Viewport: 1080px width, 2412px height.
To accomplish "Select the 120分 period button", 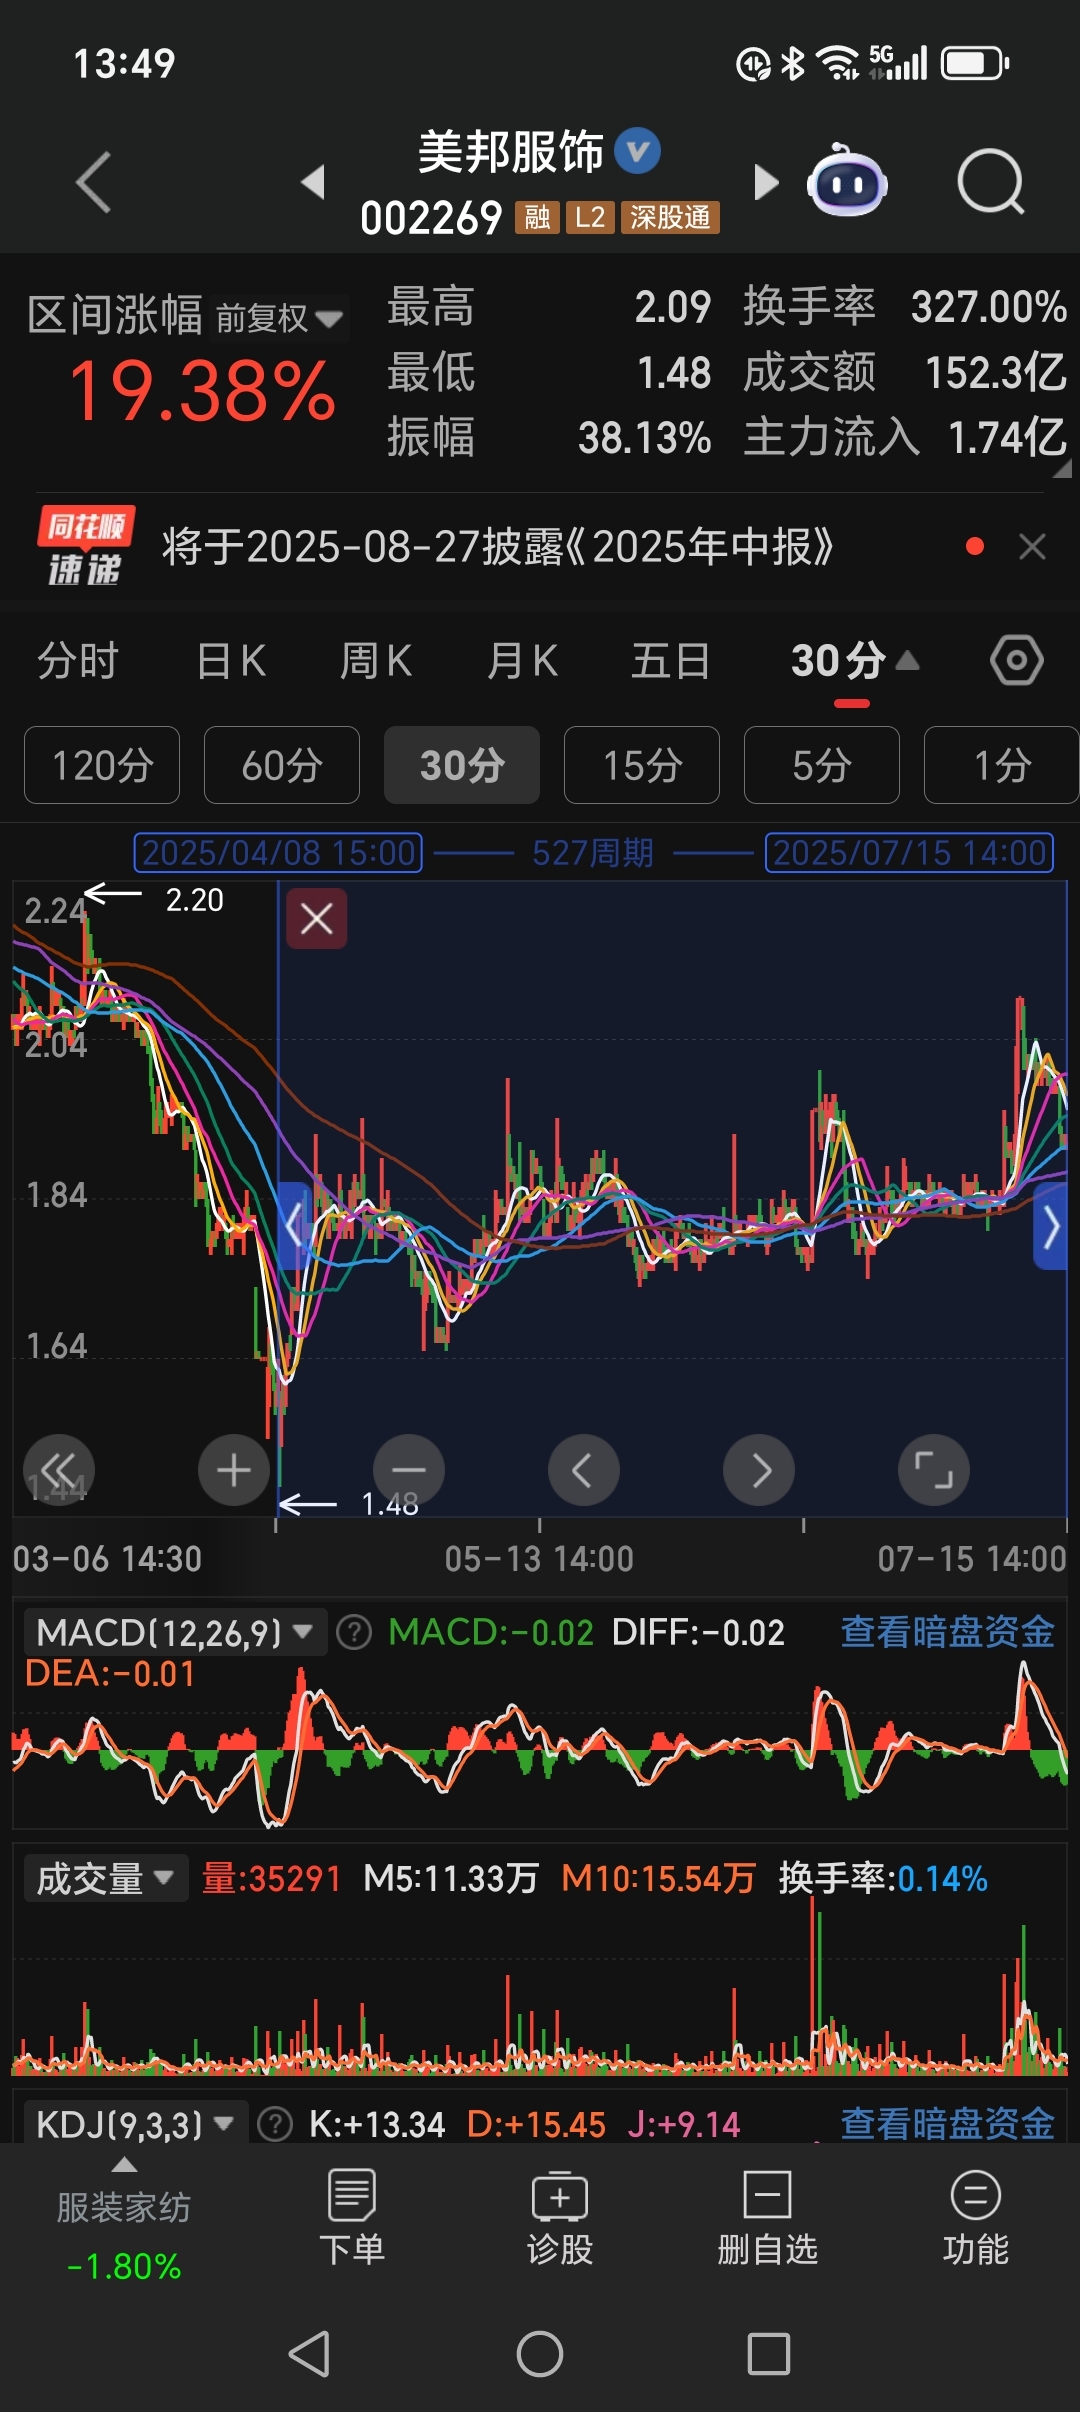I will point(102,765).
